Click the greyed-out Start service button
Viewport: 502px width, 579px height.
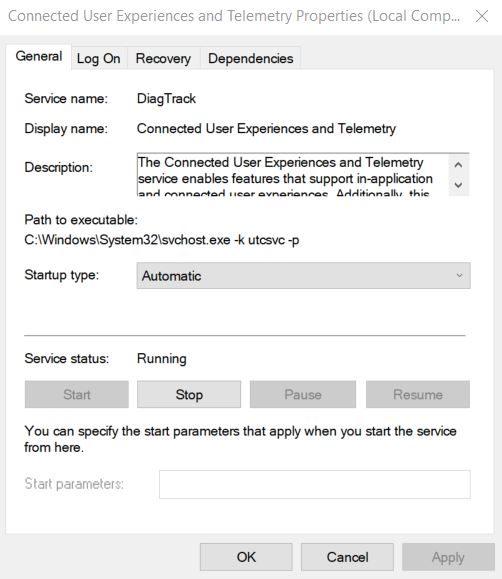77,394
